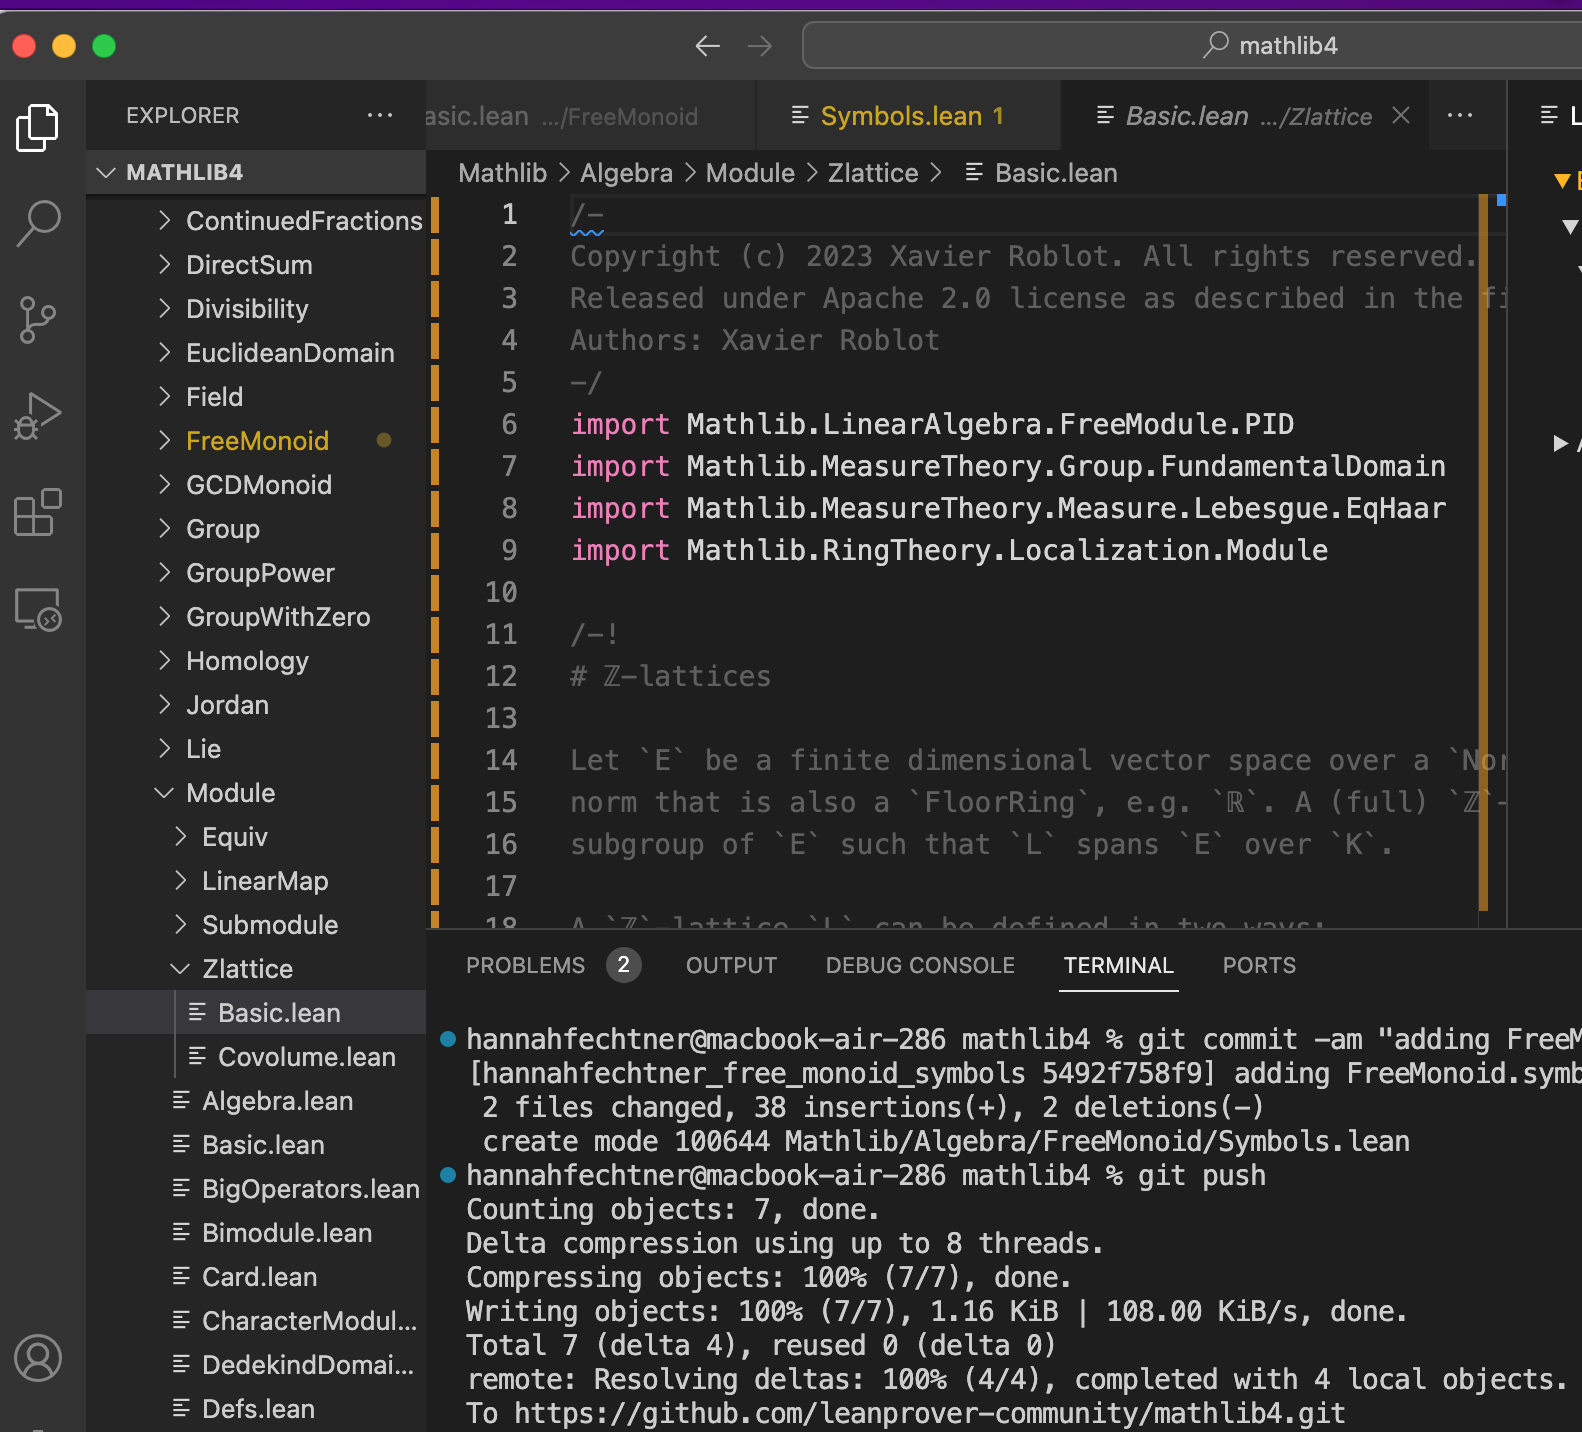Click Algebra breadcrumb segment

(626, 173)
